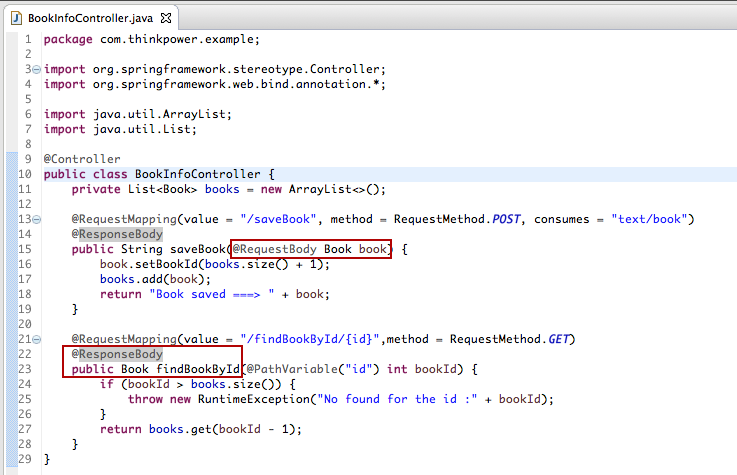Collapse the import block at line 3
The width and height of the screenshot is (737, 475).
coord(36,70)
